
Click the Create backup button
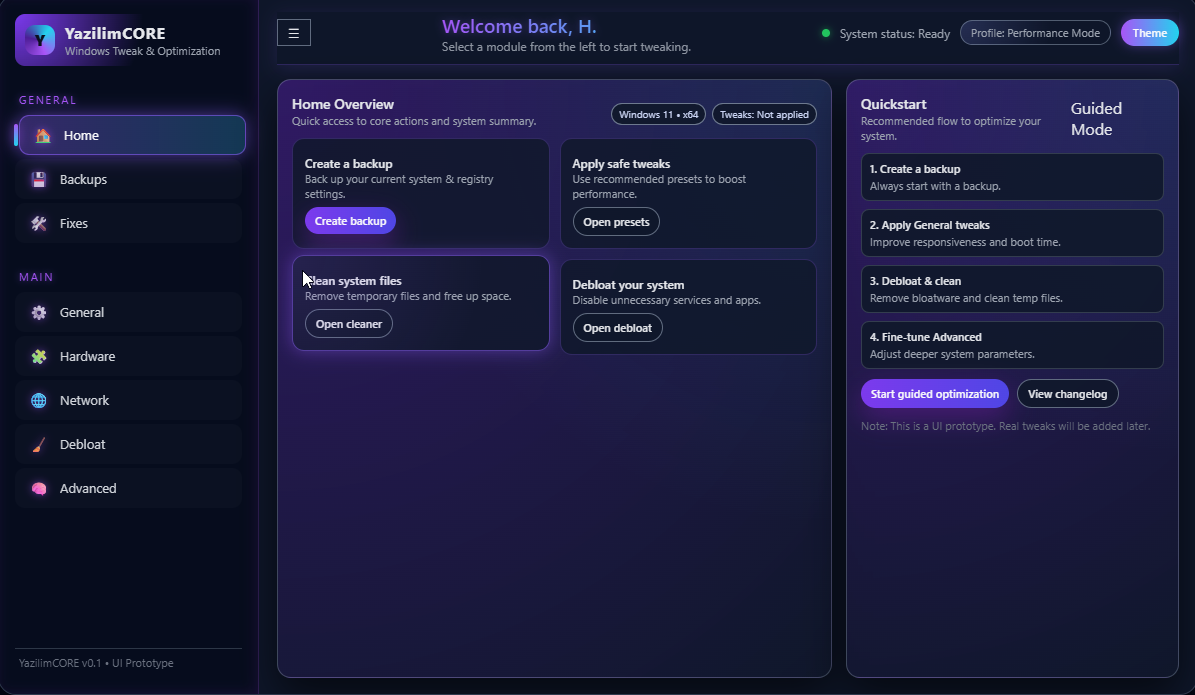point(350,218)
